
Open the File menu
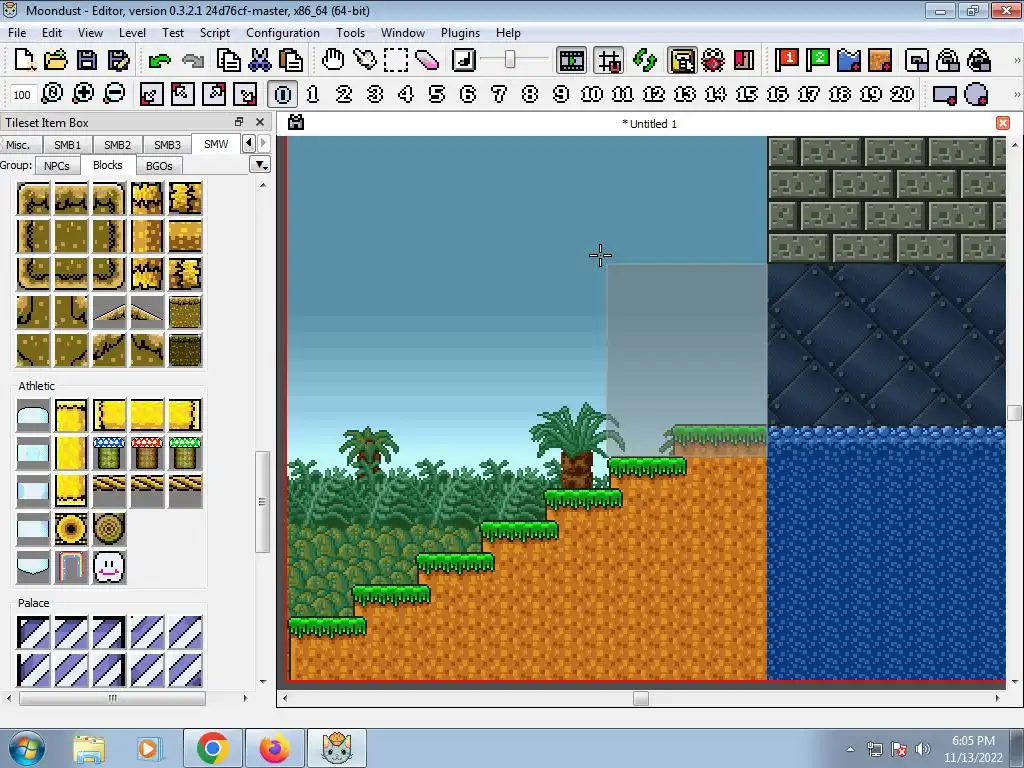(17, 33)
